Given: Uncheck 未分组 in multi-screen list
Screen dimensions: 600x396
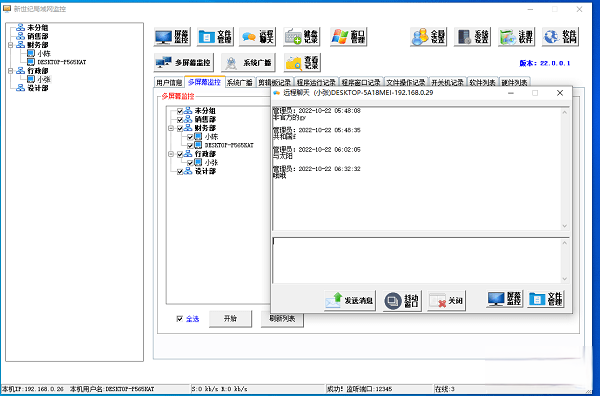Looking at the screenshot, I should [180, 111].
